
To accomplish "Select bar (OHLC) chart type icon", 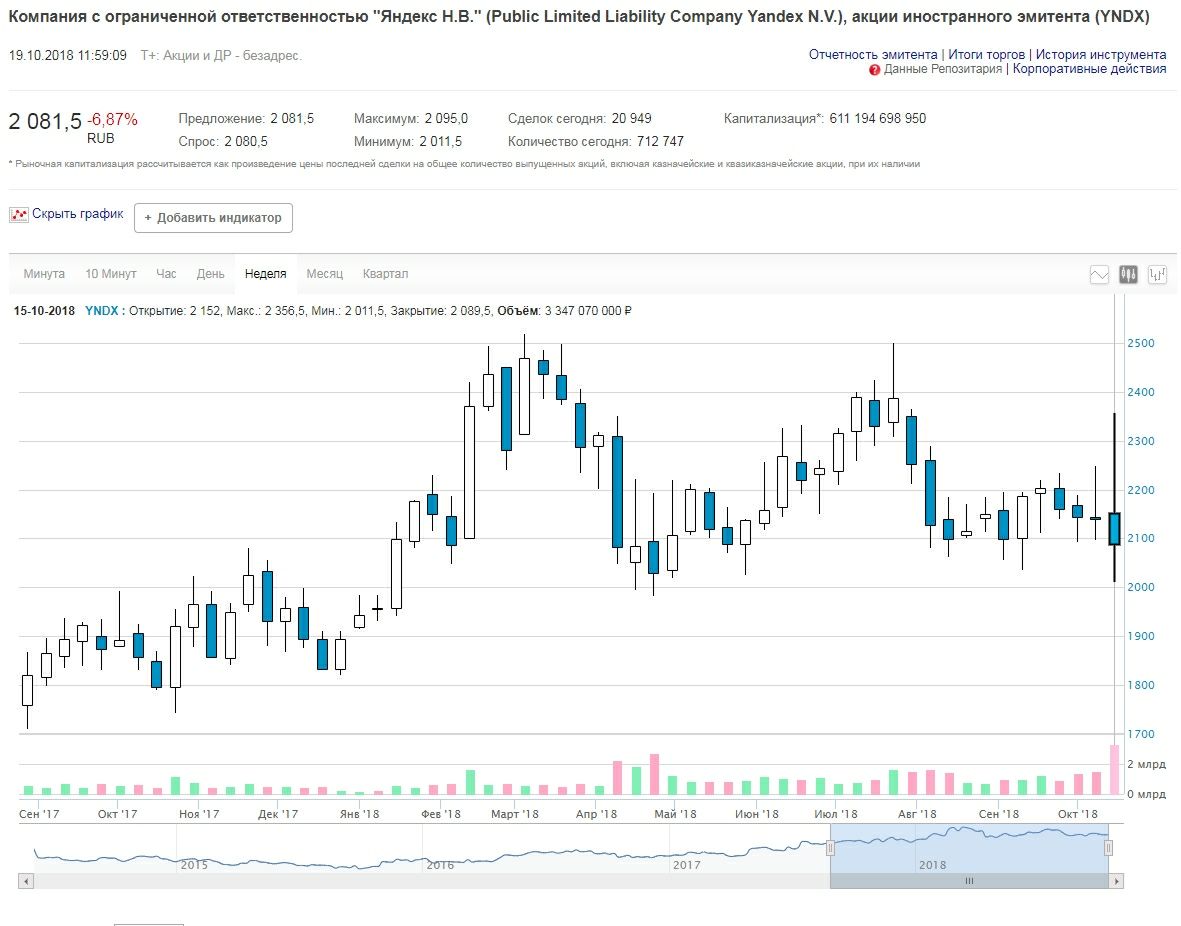I will pyautogui.click(x=1157, y=275).
